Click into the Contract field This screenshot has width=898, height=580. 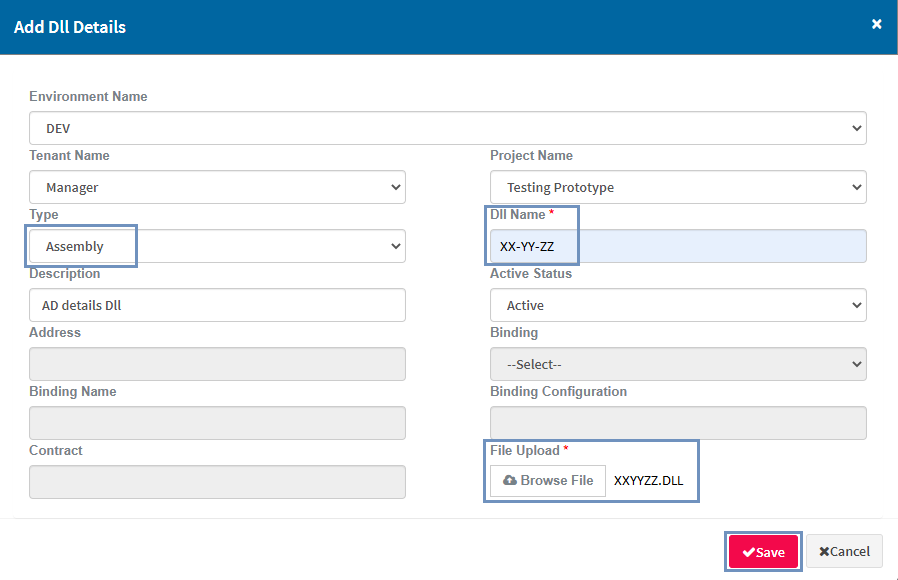(x=217, y=482)
